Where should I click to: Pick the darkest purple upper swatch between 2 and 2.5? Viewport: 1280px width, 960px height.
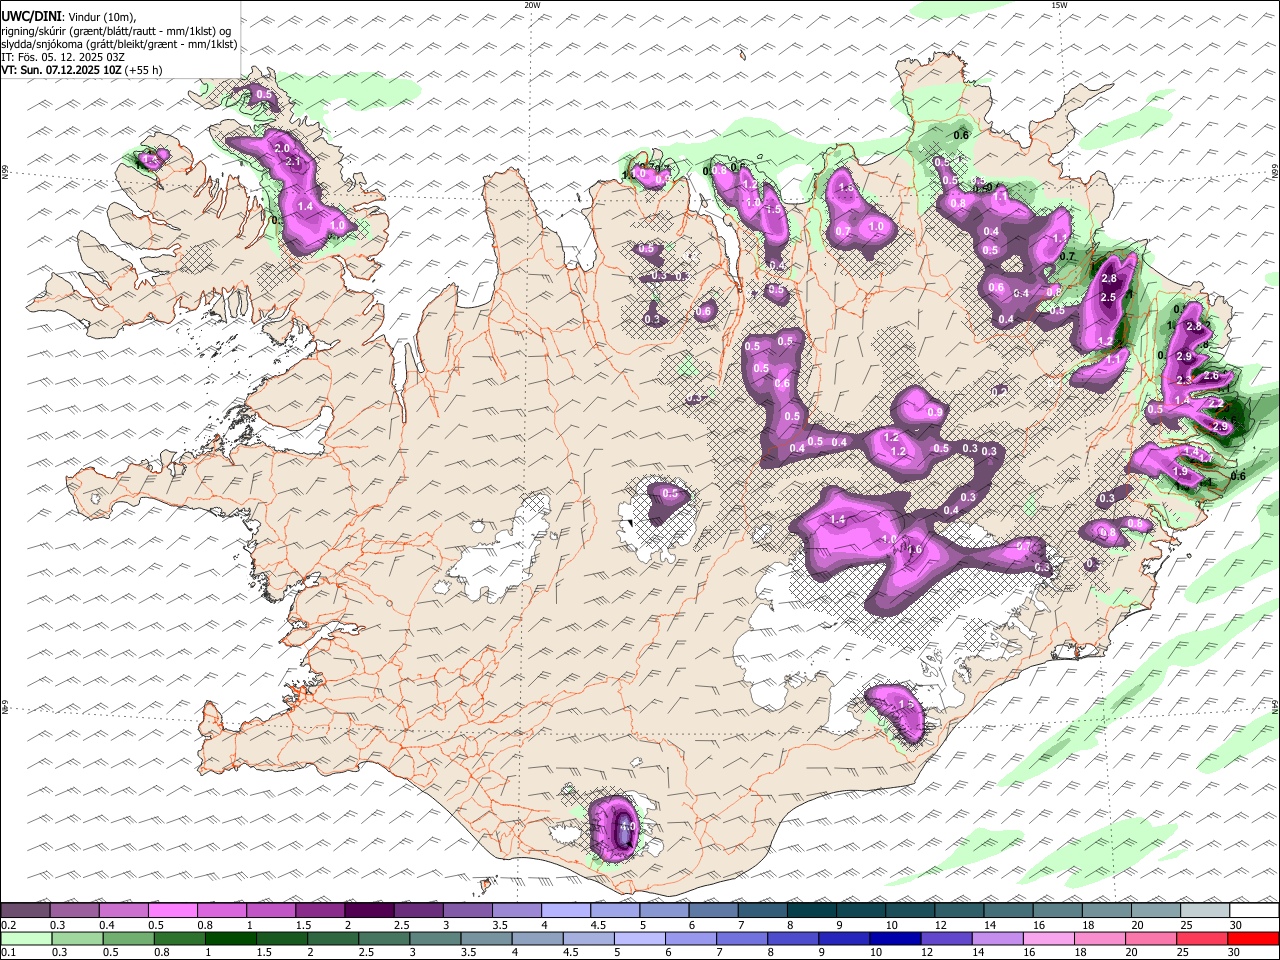[369, 910]
